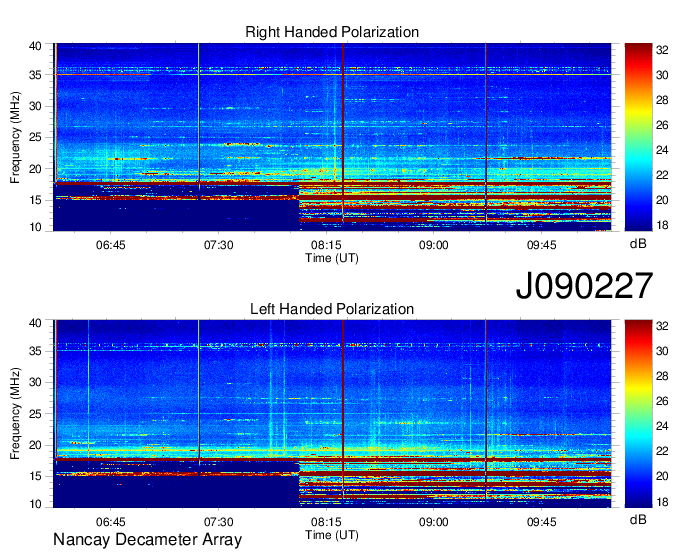This screenshot has height=552, width=680.
Task: Click 40 frequency tick of Right Handed plot
Action: tap(35, 46)
